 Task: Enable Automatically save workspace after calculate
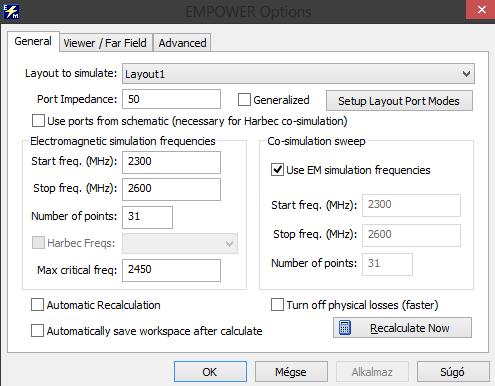pyautogui.click(x=37, y=331)
